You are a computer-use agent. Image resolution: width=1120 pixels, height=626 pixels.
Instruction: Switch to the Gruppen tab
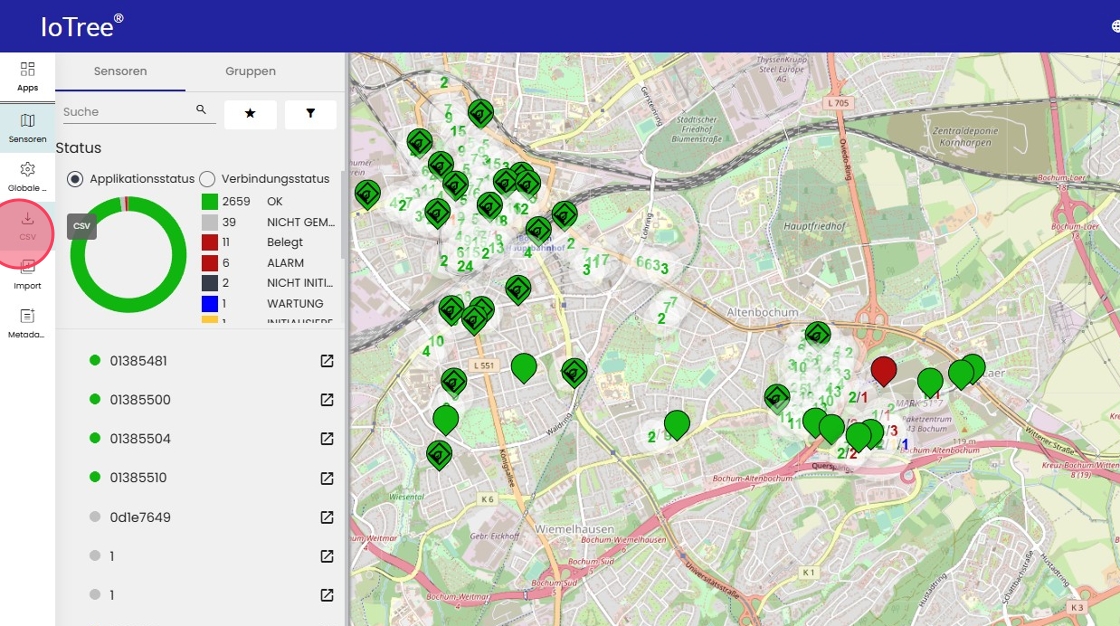[x=250, y=71]
